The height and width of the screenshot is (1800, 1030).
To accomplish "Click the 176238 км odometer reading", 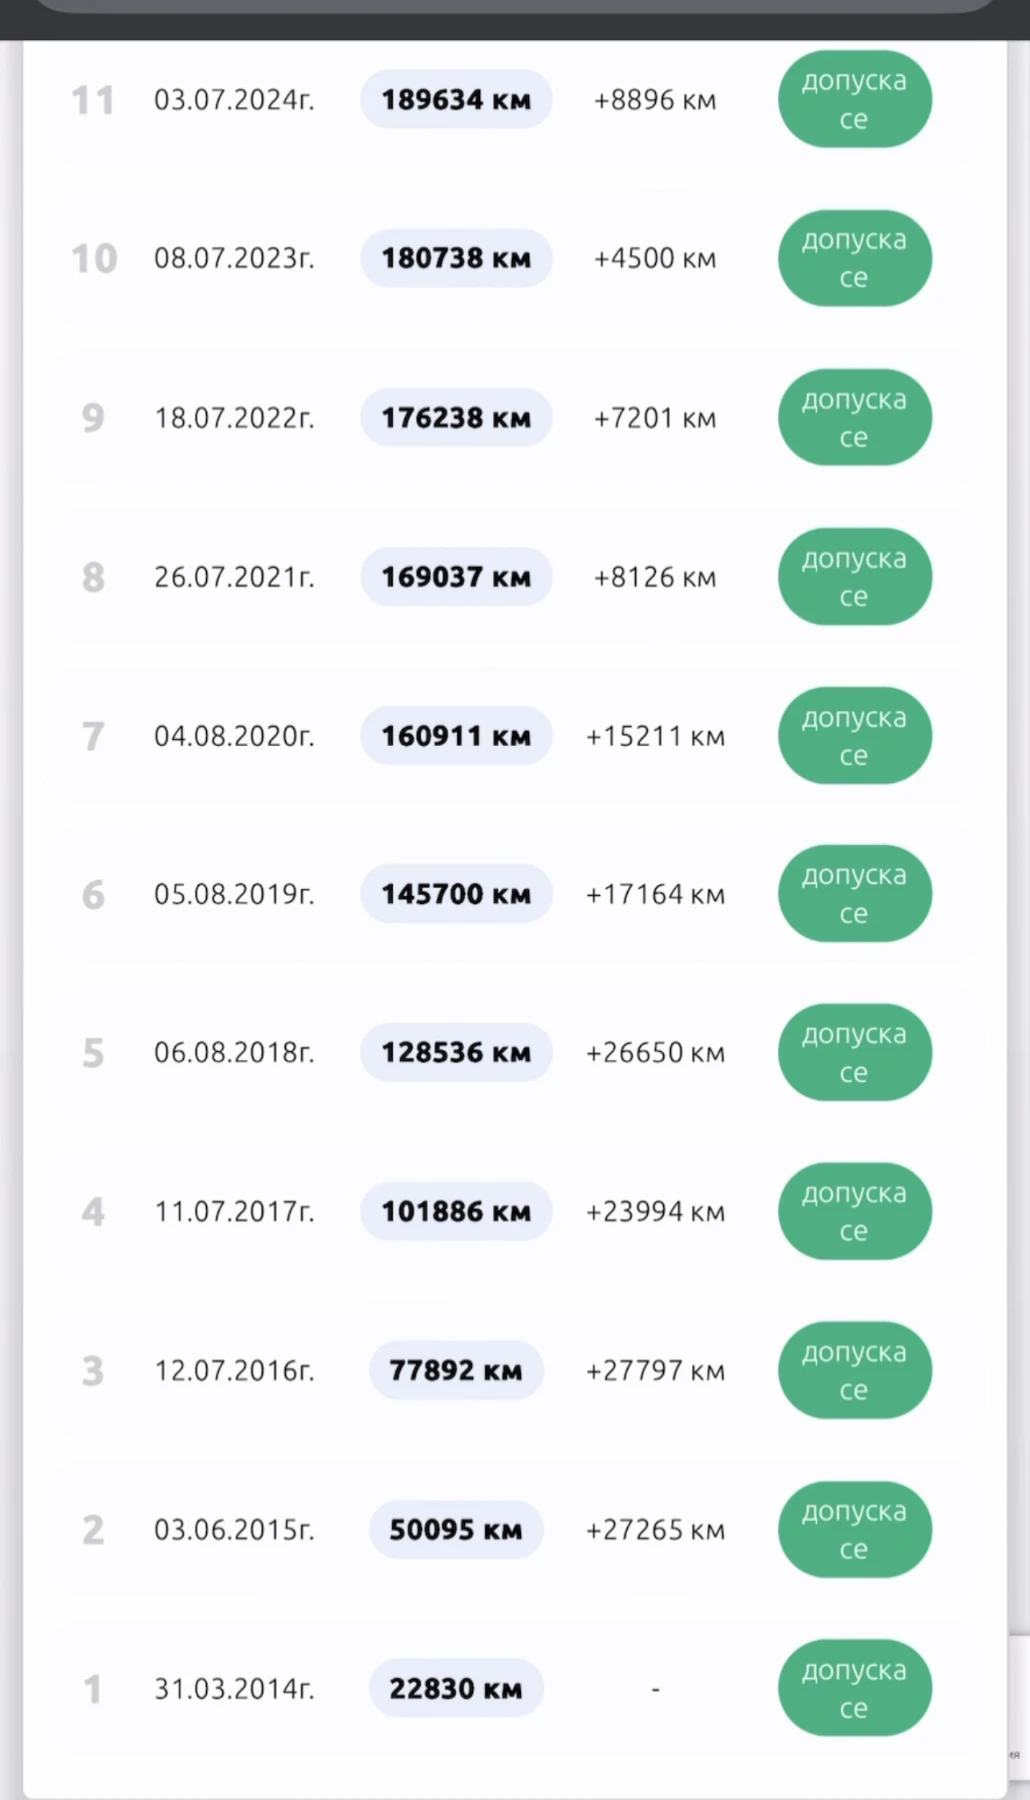I will pos(456,417).
